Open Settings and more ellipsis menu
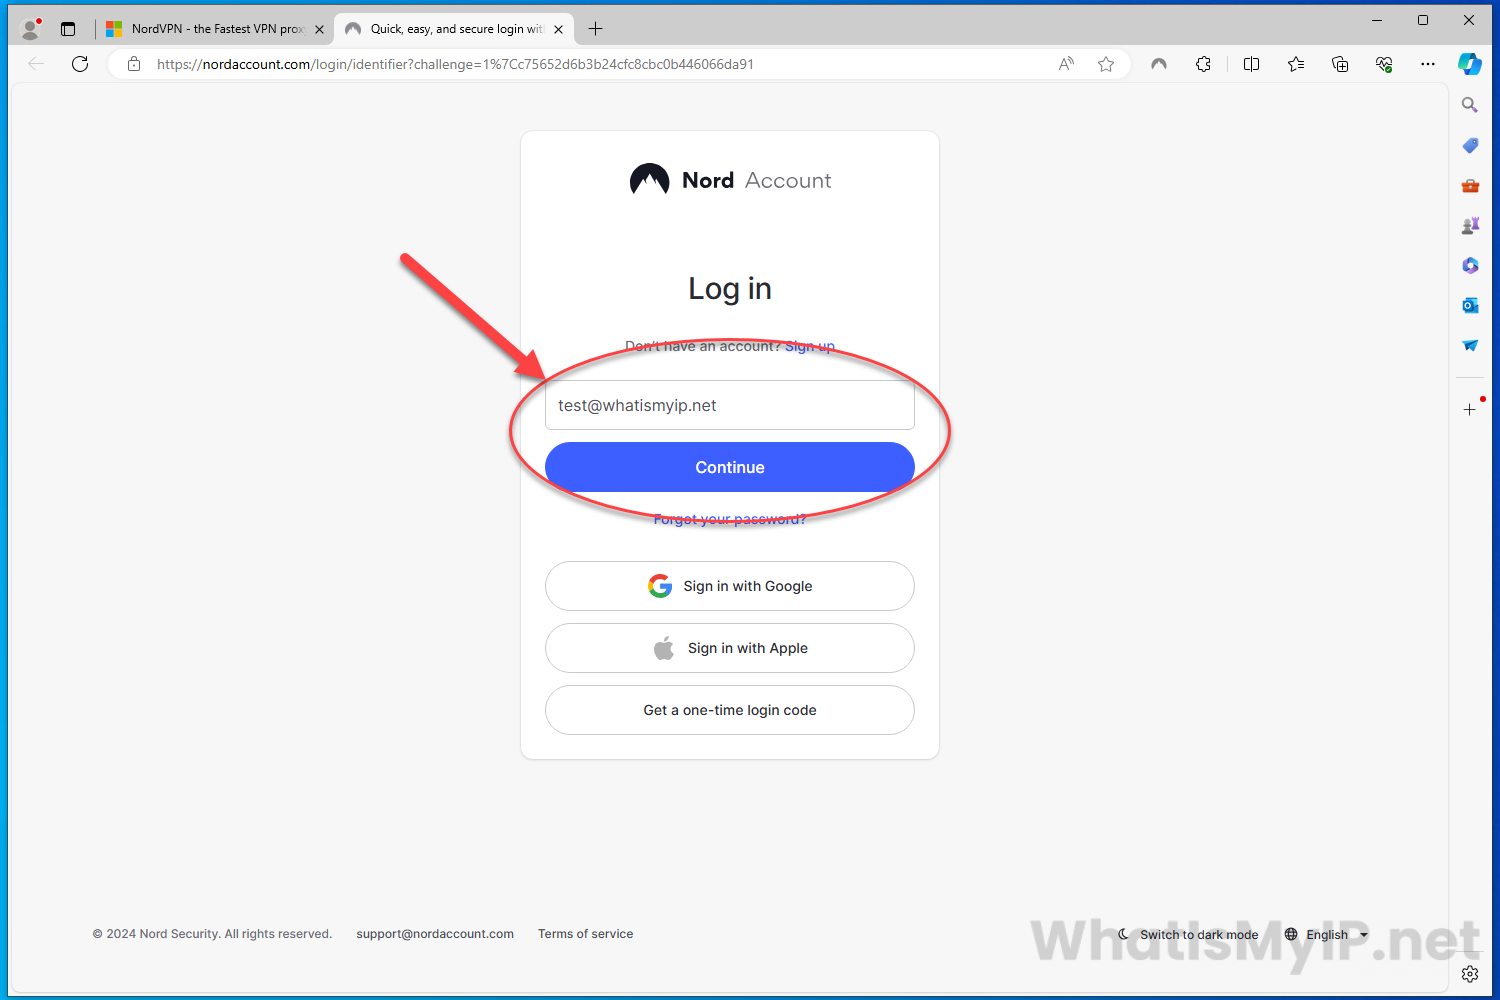 [1428, 64]
